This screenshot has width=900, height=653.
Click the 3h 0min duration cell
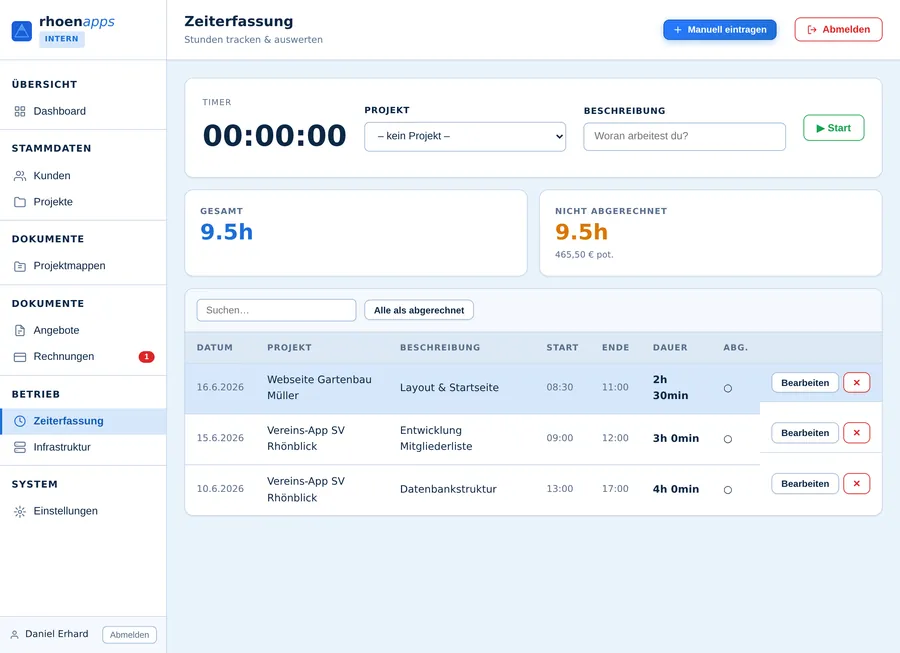[676, 438]
